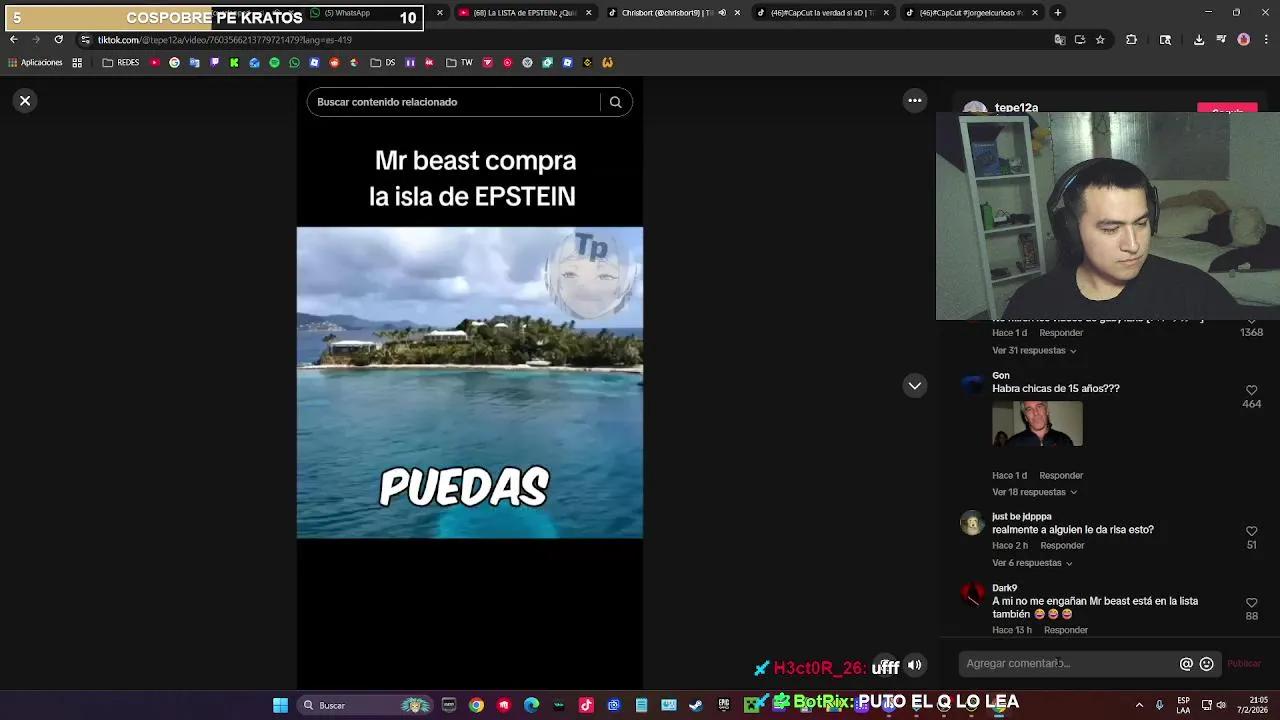The height and width of the screenshot is (720, 1280).
Task: Click the search magnifier icon in related content bar
Action: [615, 102]
